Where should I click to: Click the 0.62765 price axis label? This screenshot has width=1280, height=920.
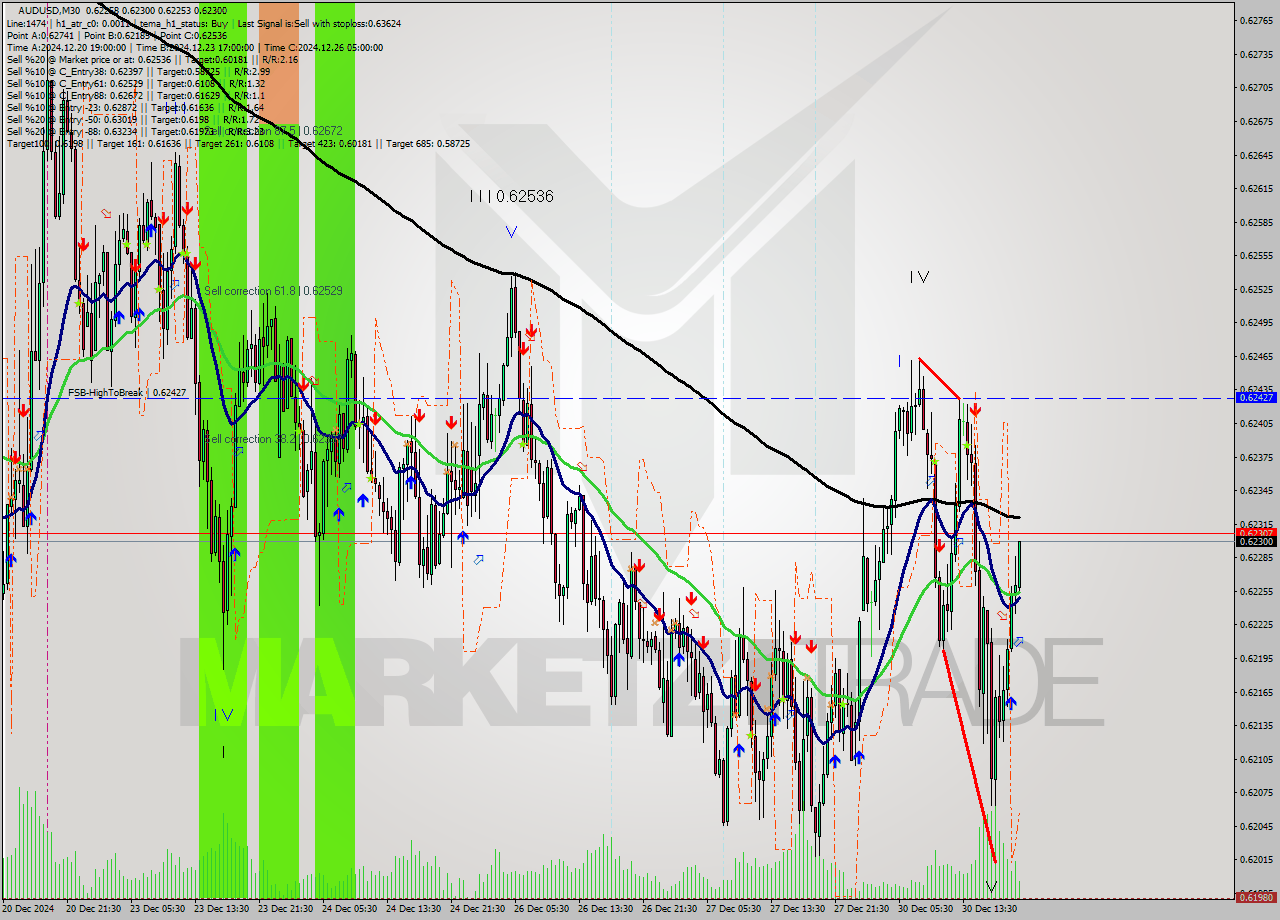[x=1256, y=20]
